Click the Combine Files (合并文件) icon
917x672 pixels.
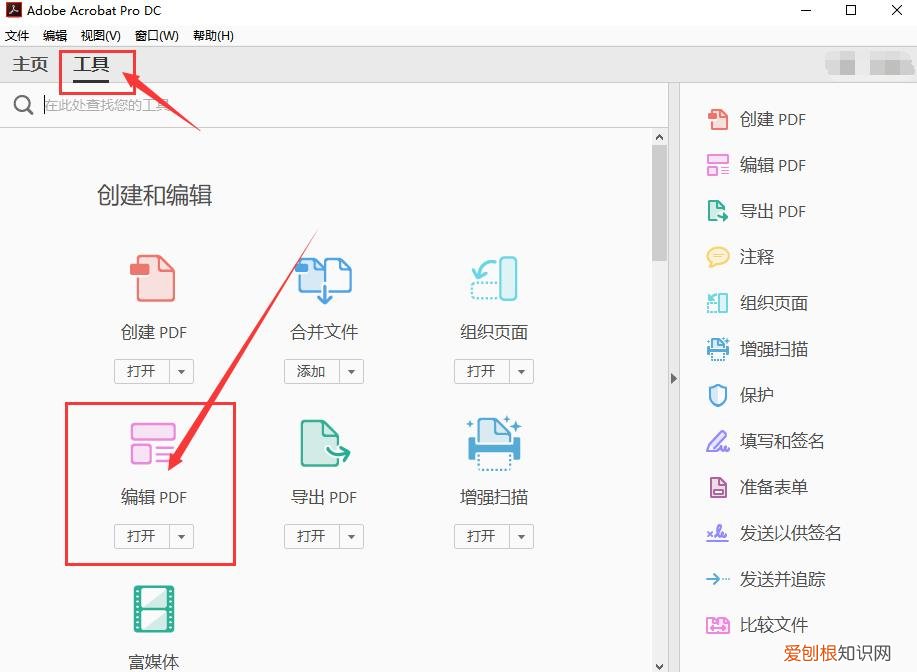(x=323, y=280)
